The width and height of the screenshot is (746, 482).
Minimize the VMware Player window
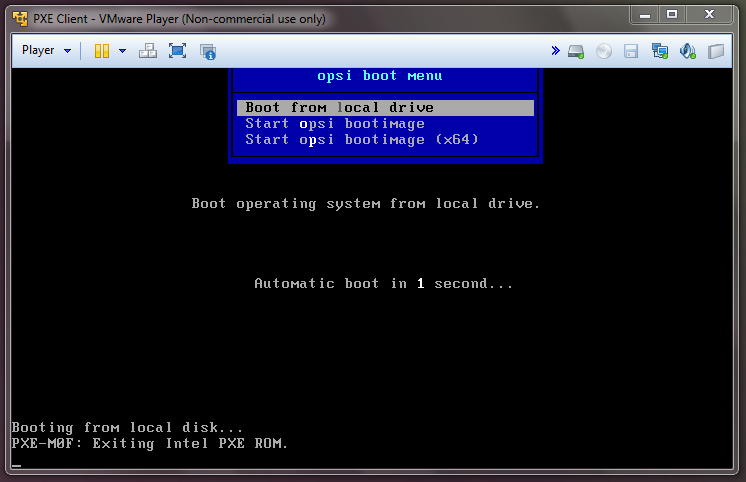[x=645, y=15]
